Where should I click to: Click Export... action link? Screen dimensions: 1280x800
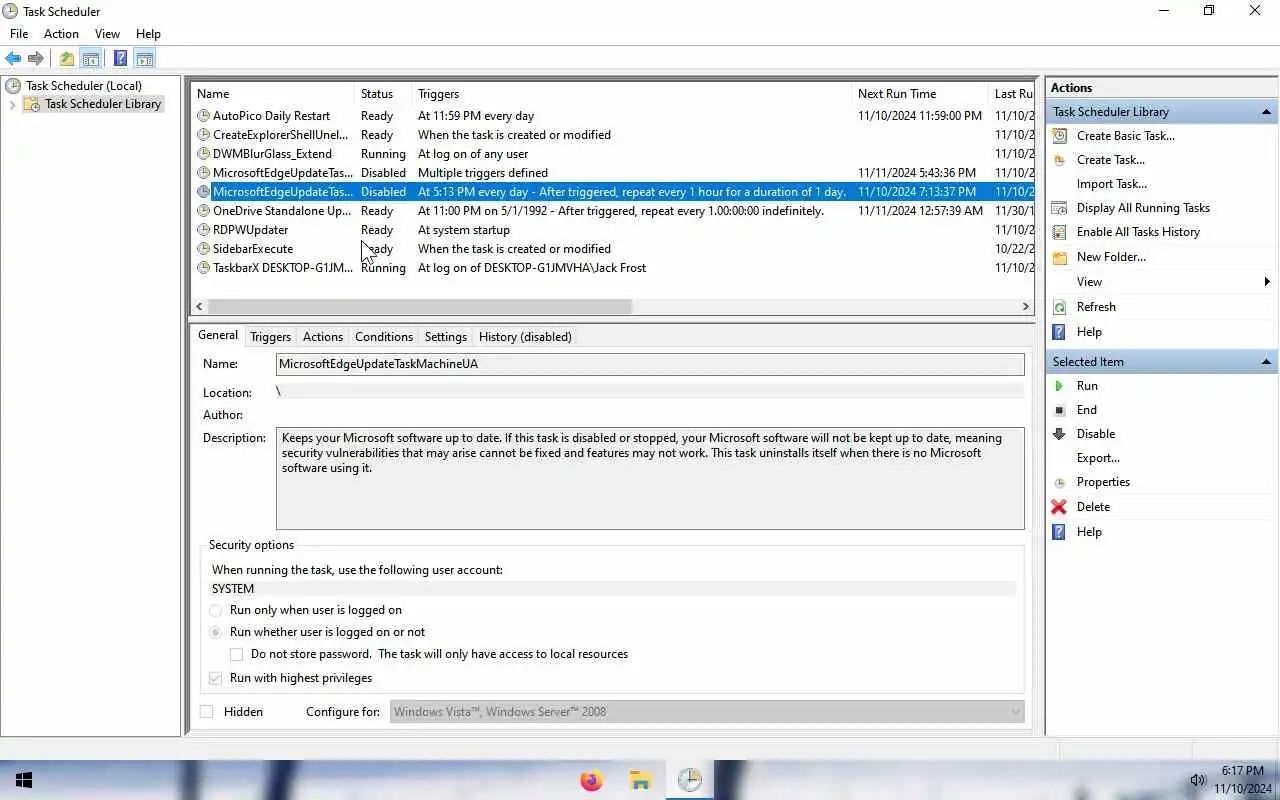(x=1098, y=458)
